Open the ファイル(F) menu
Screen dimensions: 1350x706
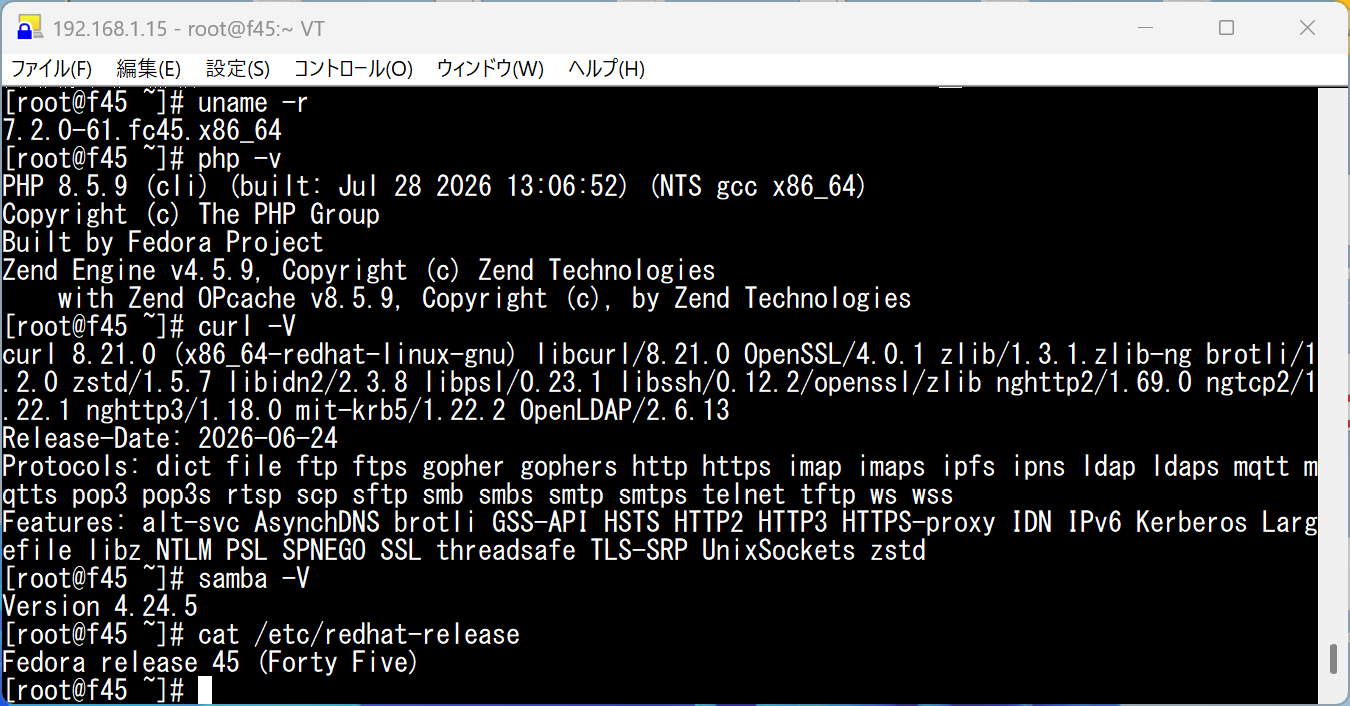point(51,69)
